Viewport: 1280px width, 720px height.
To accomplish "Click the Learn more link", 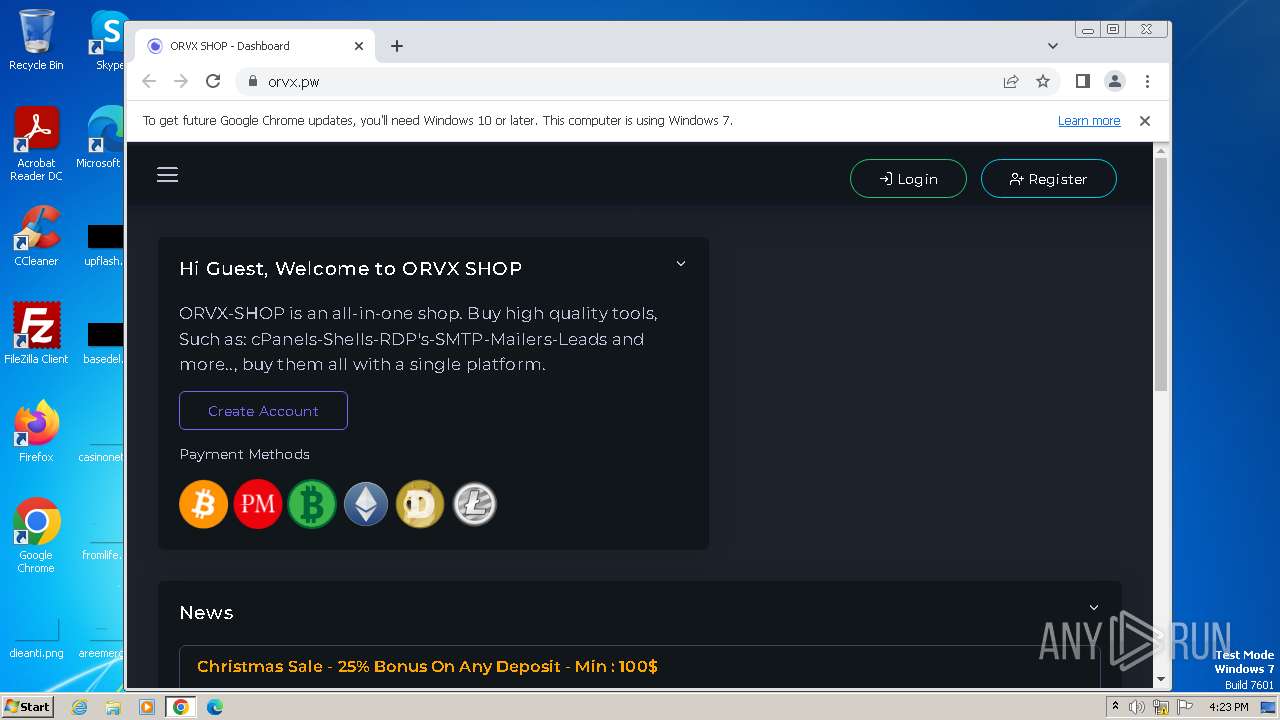I will (x=1089, y=121).
